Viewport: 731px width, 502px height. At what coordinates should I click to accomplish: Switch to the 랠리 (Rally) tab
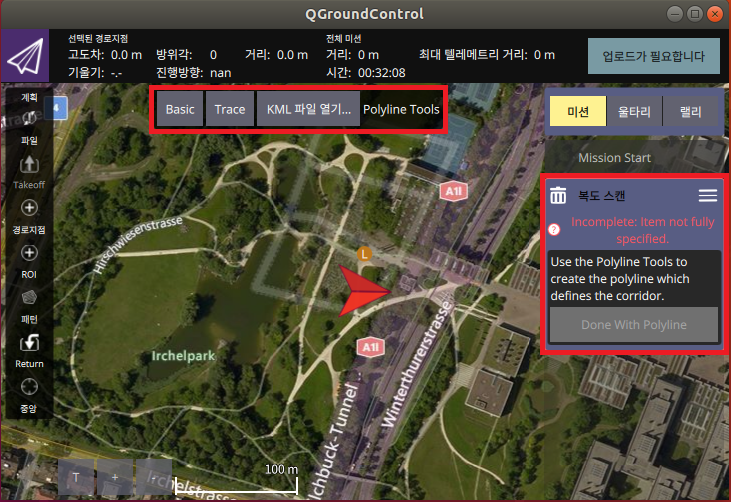click(690, 111)
